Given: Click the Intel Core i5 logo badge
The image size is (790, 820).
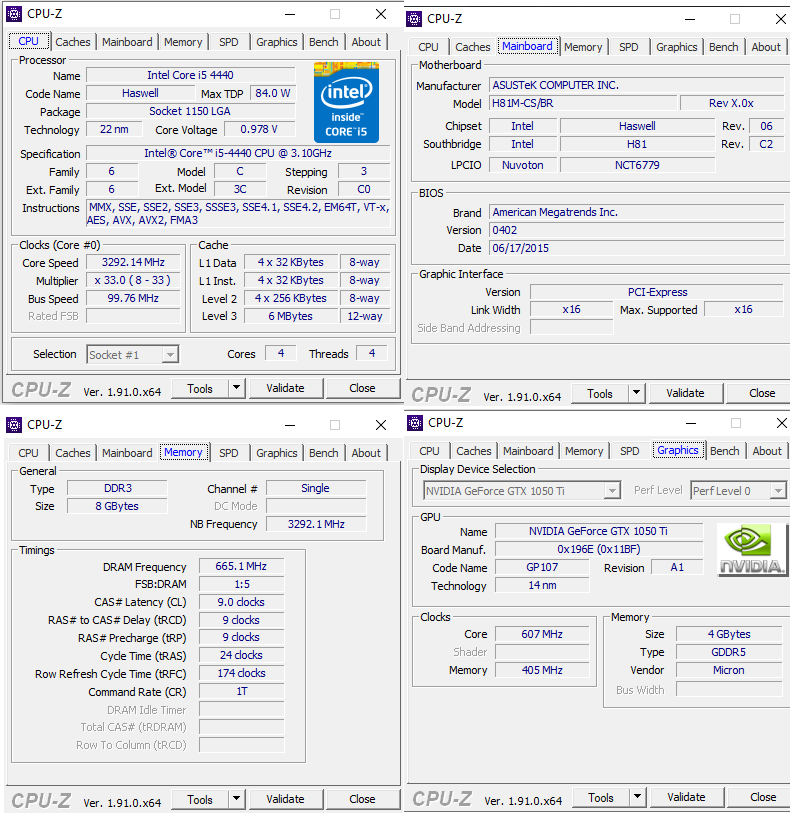Looking at the screenshot, I should (346, 101).
